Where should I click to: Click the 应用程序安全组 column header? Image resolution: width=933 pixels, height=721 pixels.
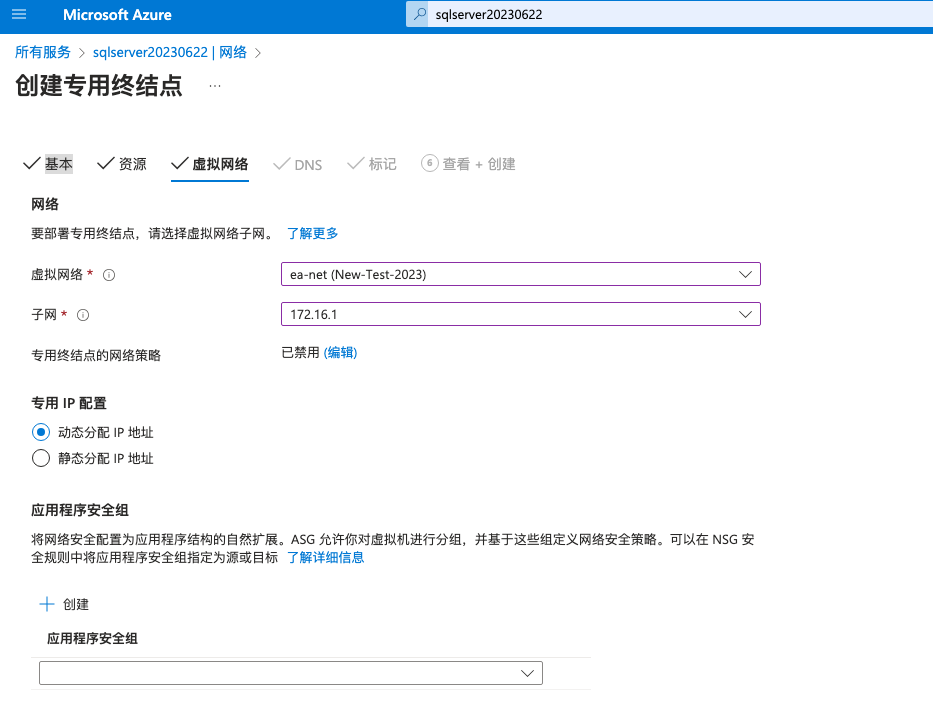pos(92,638)
